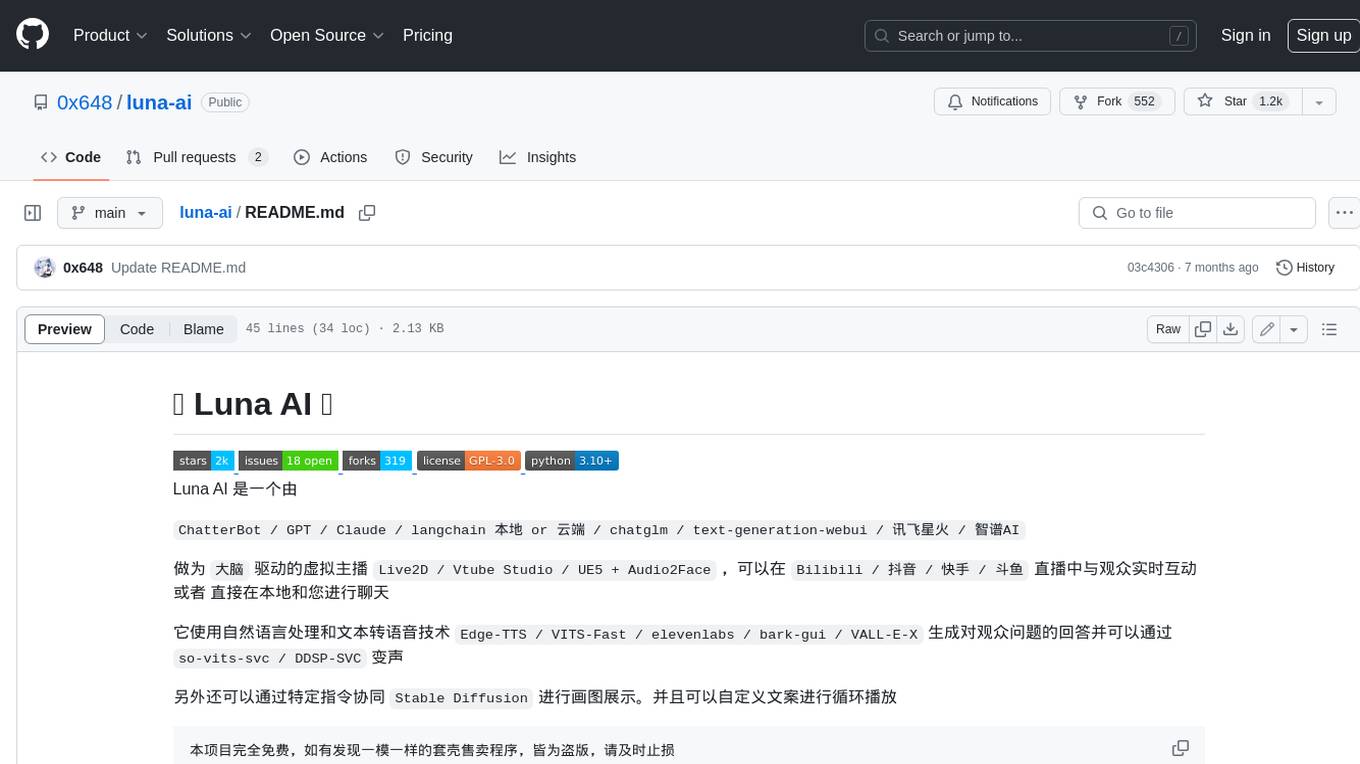Select the Code view toggle
This screenshot has height=764, width=1360.
point(137,329)
